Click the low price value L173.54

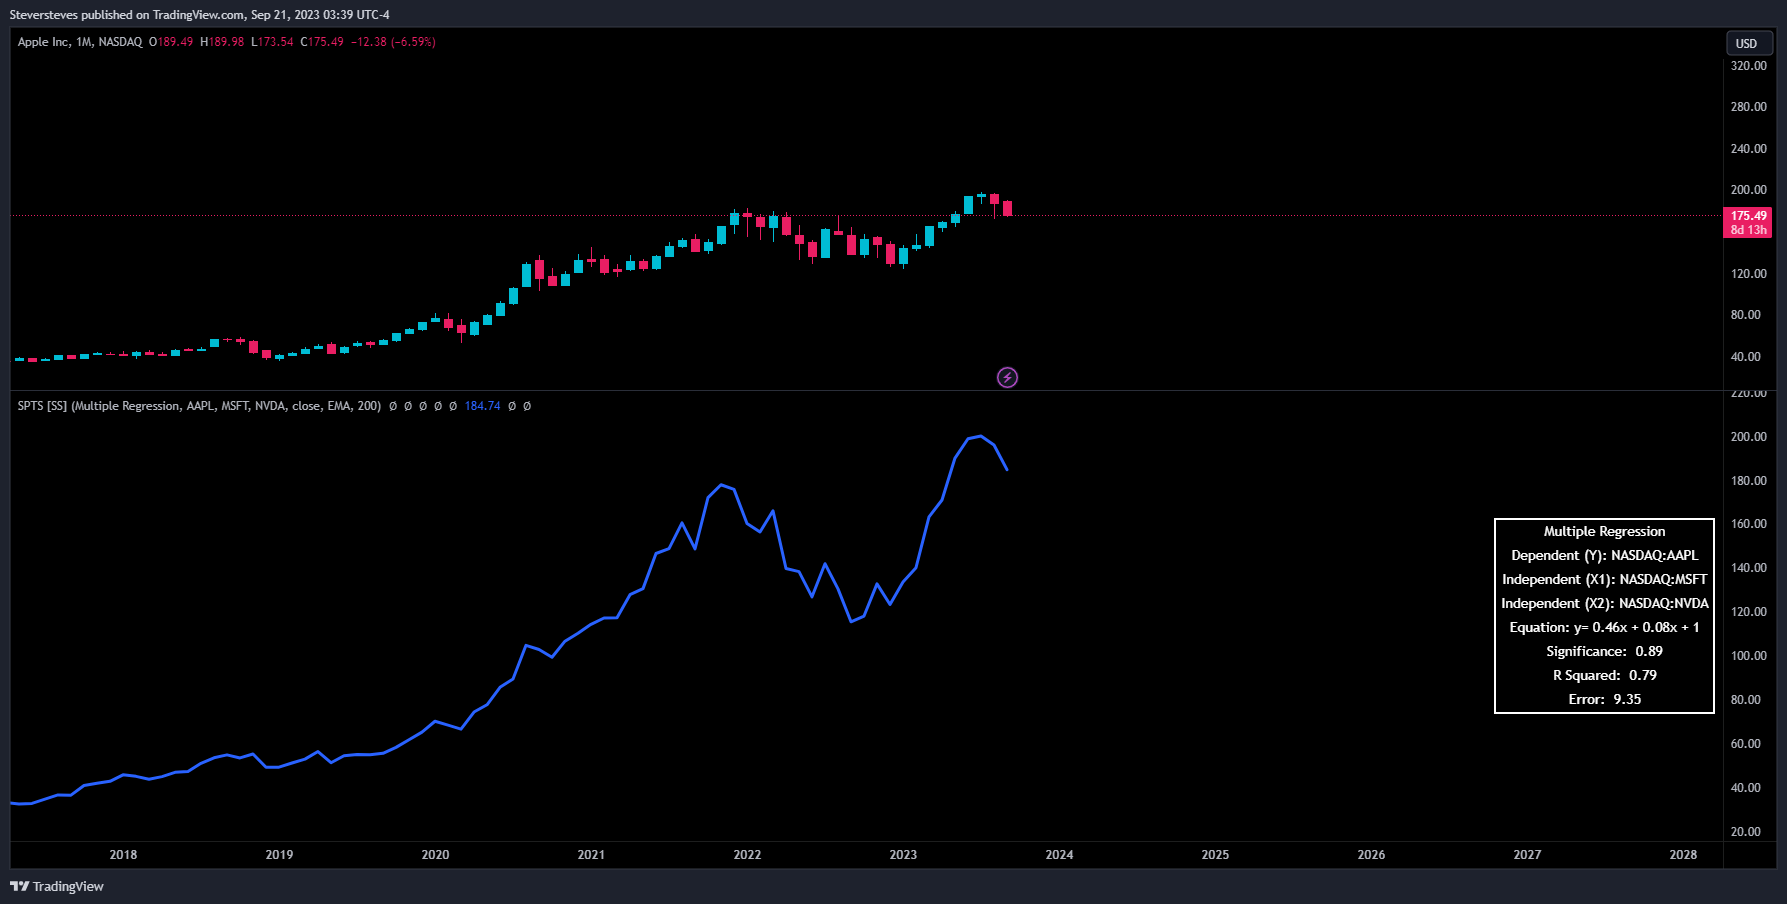tap(272, 42)
